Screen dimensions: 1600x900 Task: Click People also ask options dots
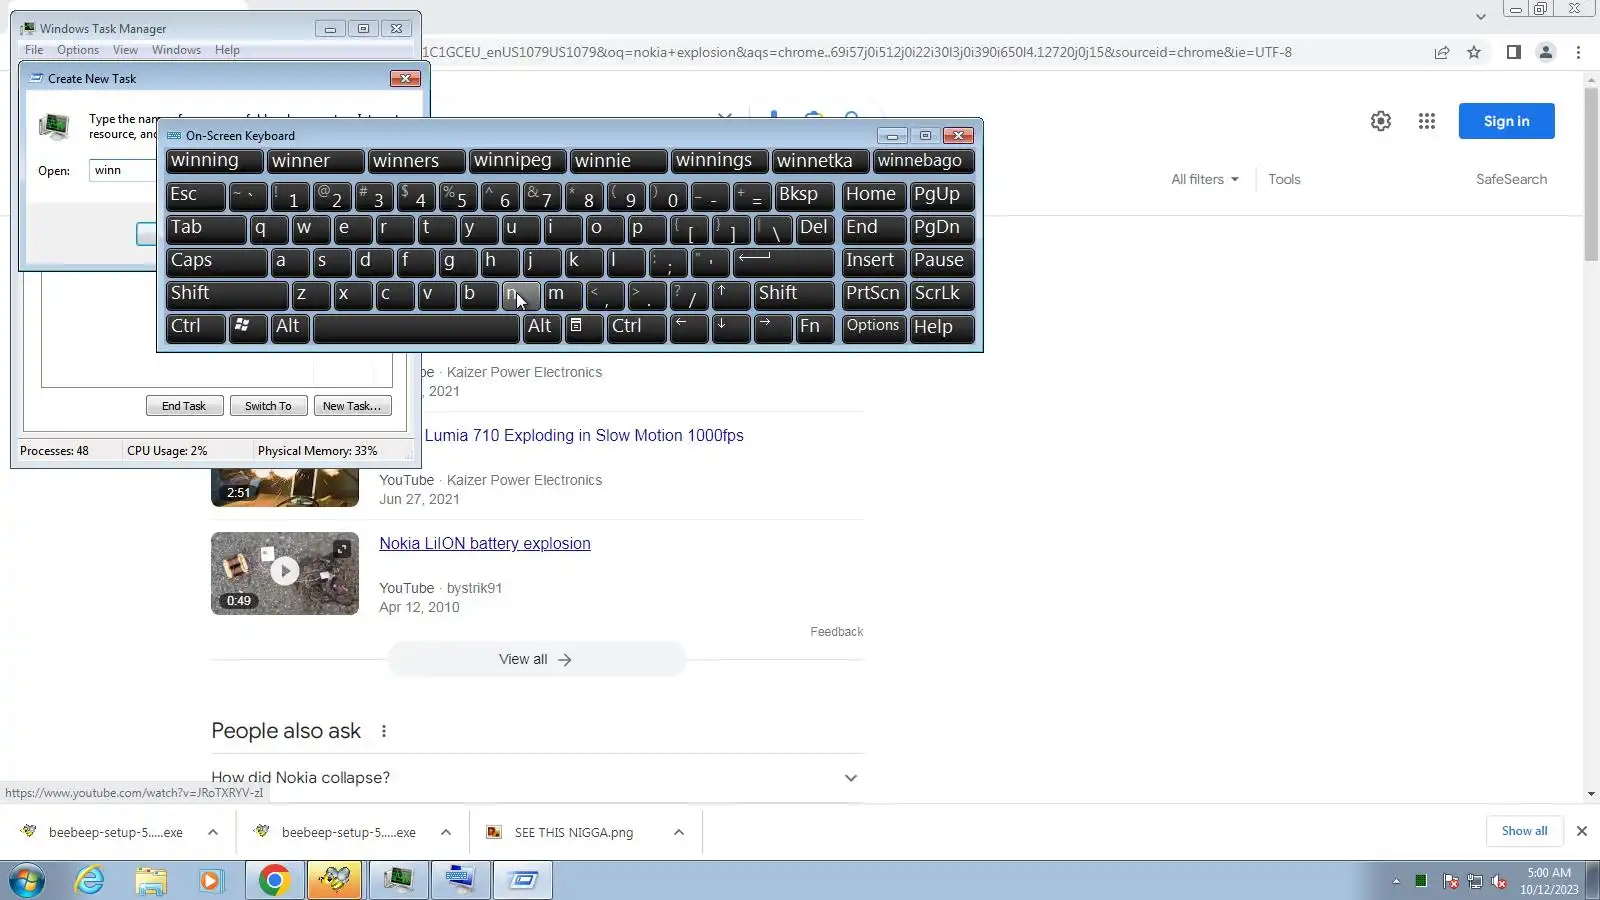coord(384,731)
